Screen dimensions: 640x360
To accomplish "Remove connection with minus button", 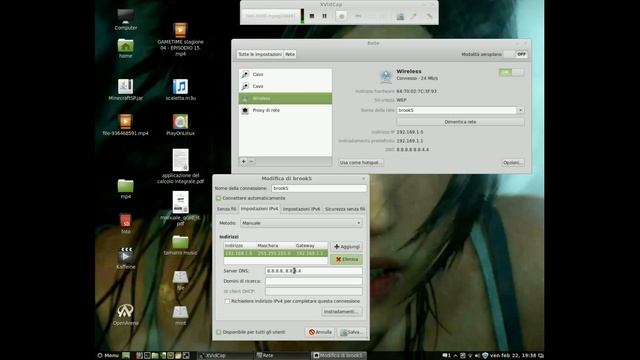I will [251, 162].
